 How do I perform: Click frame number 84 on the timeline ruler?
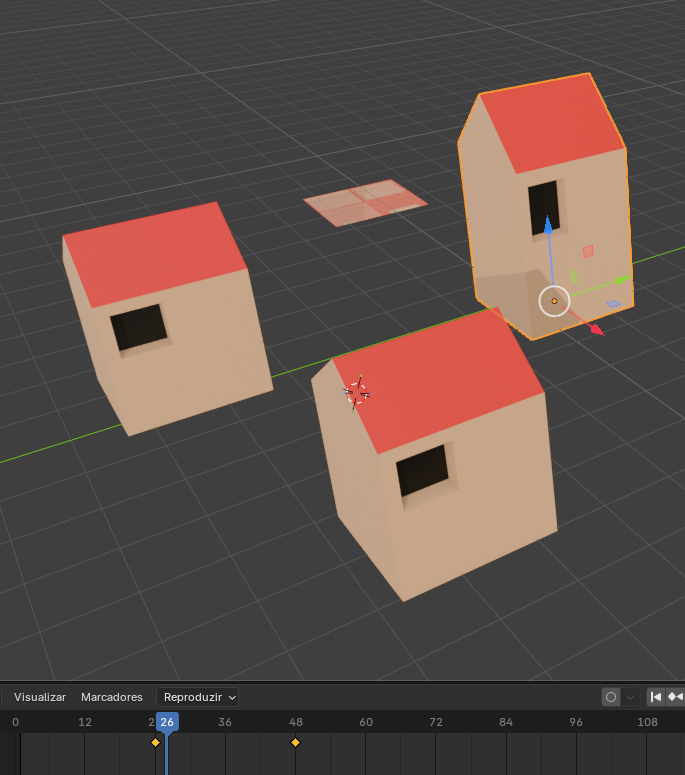coord(506,722)
